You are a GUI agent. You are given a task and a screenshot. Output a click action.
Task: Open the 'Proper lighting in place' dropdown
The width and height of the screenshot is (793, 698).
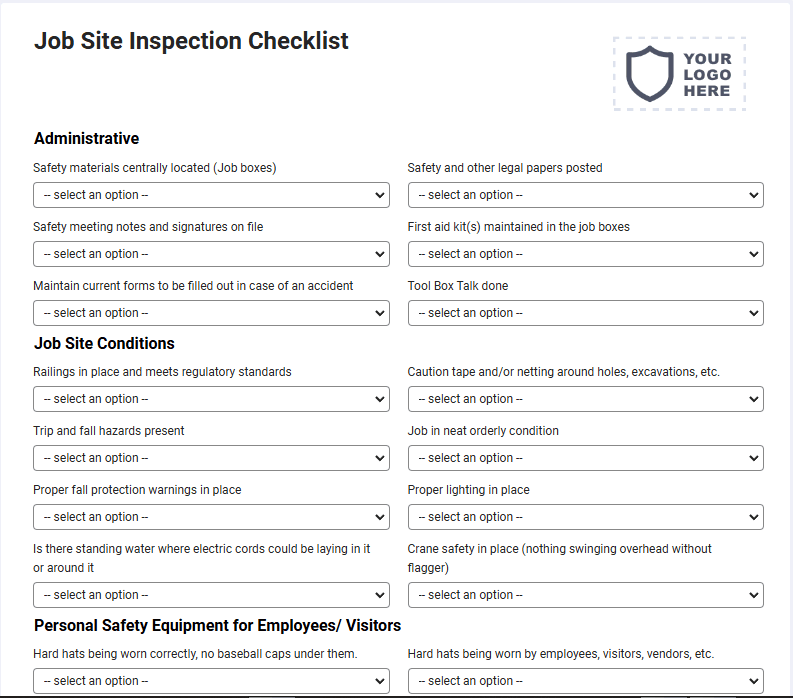click(586, 517)
